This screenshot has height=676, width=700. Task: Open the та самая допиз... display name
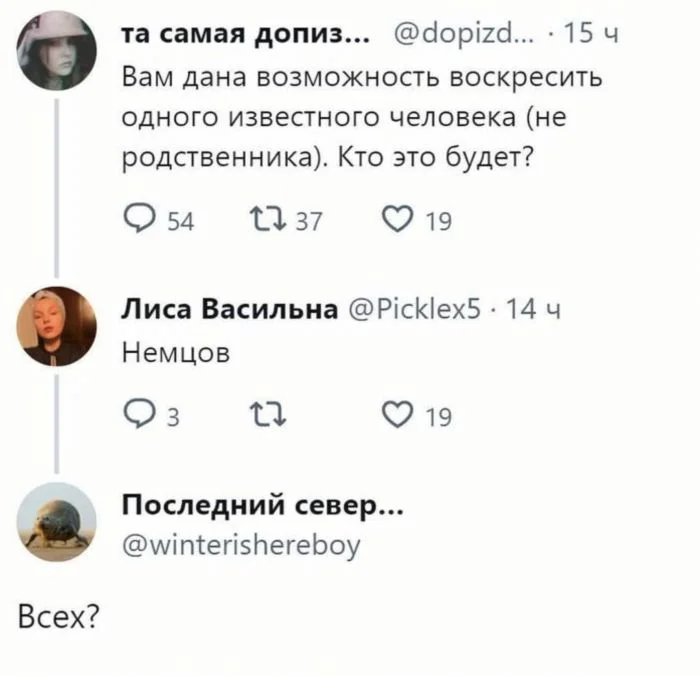(246, 37)
